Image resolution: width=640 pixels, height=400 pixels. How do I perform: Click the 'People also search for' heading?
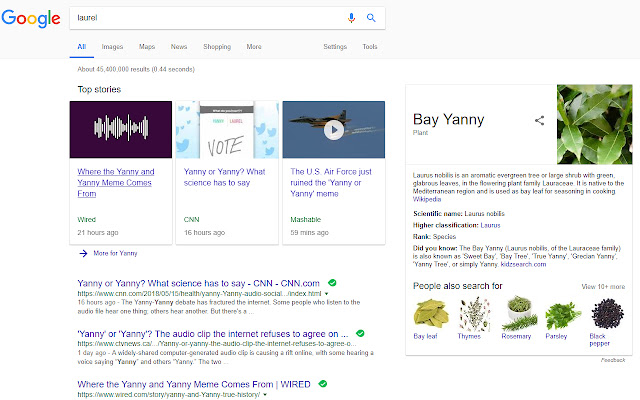tap(458, 286)
